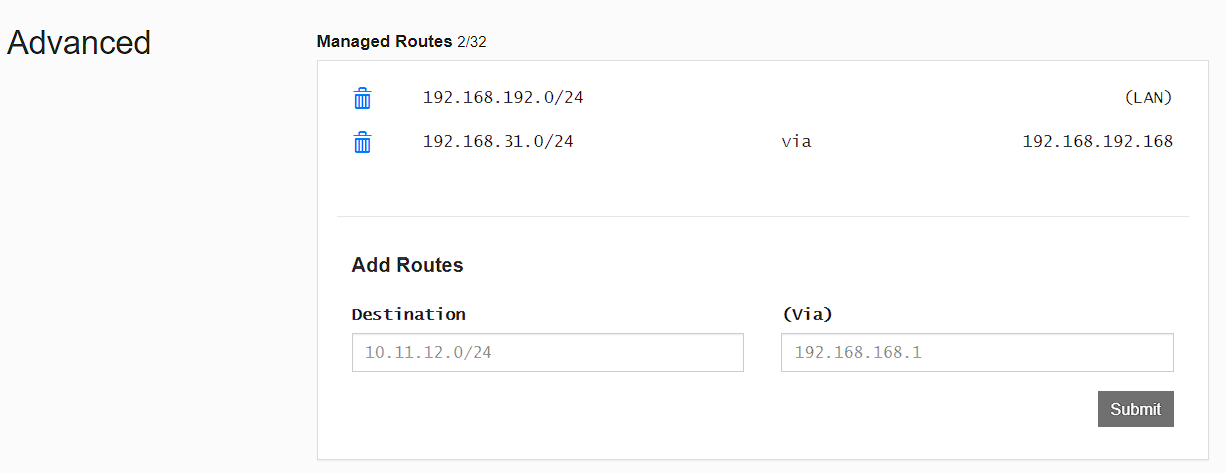
Task: Delete the 192.168.192.0/24 LAN route
Action: (x=362, y=98)
